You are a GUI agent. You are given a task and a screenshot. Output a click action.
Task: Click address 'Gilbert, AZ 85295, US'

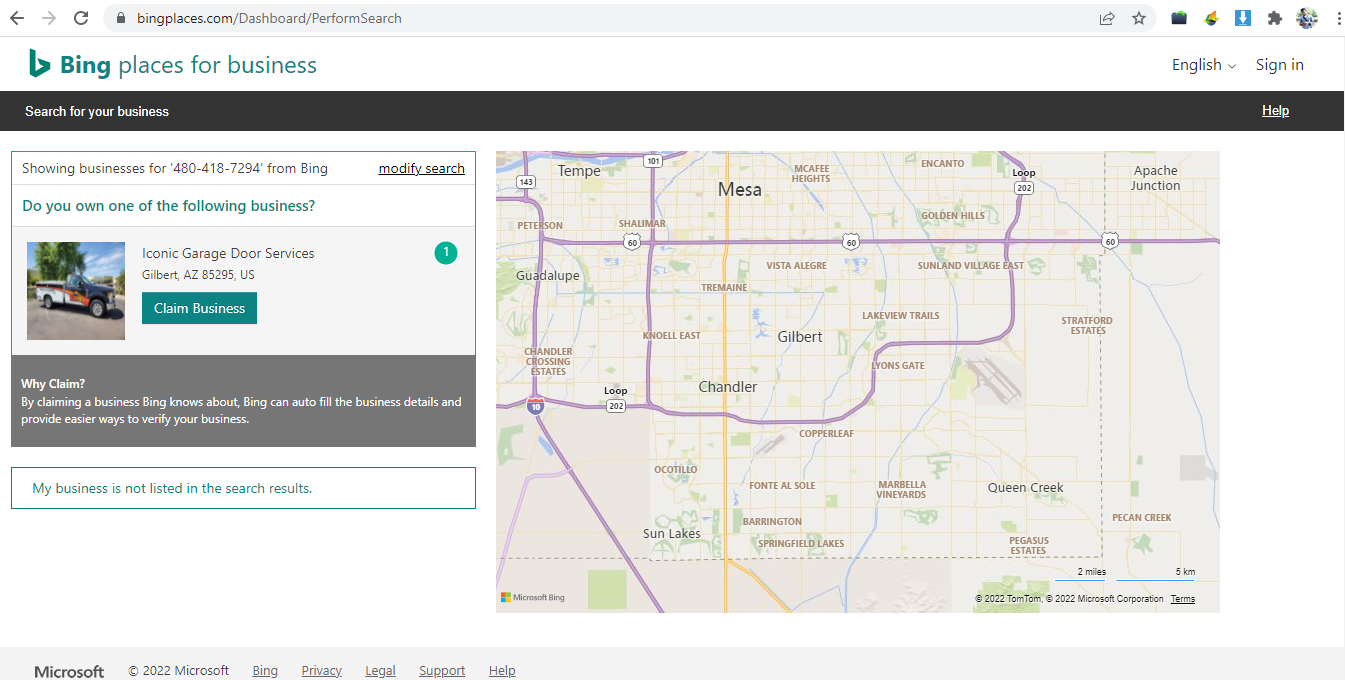click(x=198, y=275)
